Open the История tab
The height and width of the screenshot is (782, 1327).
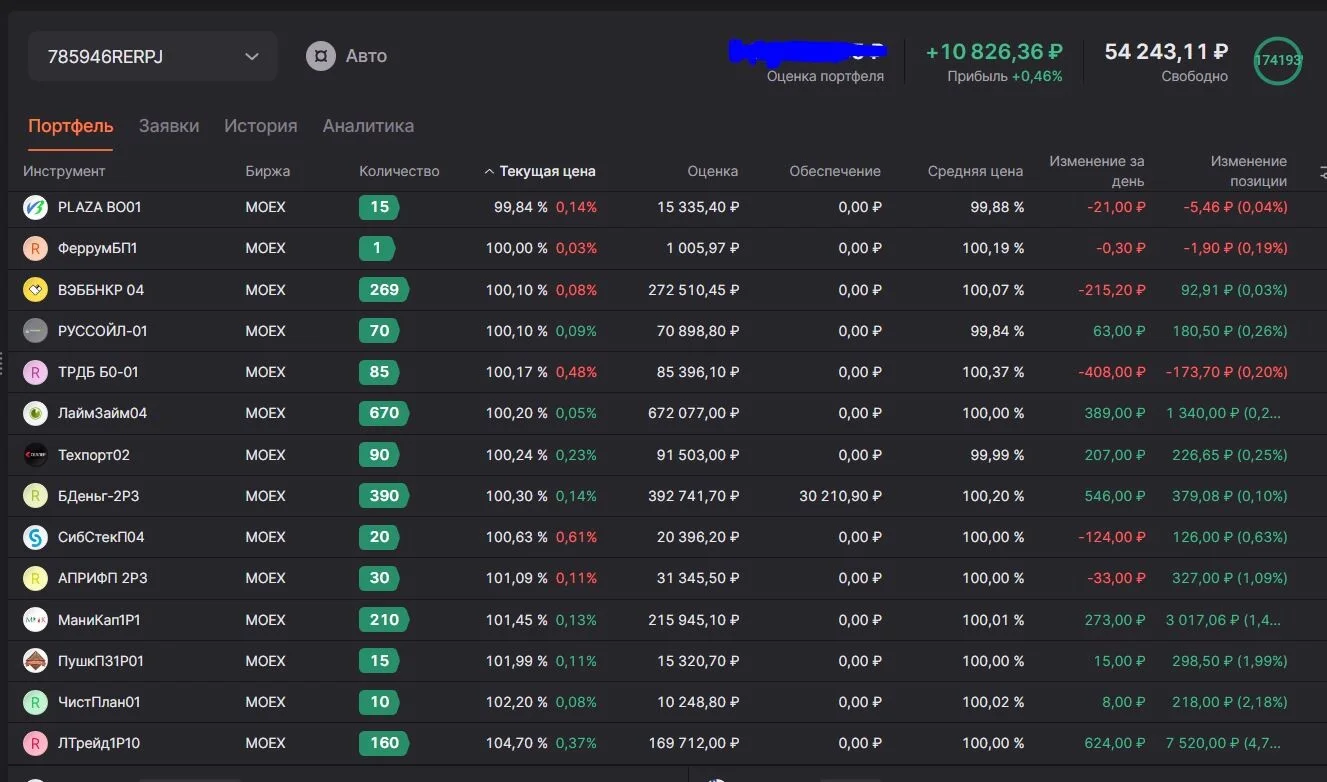[261, 126]
